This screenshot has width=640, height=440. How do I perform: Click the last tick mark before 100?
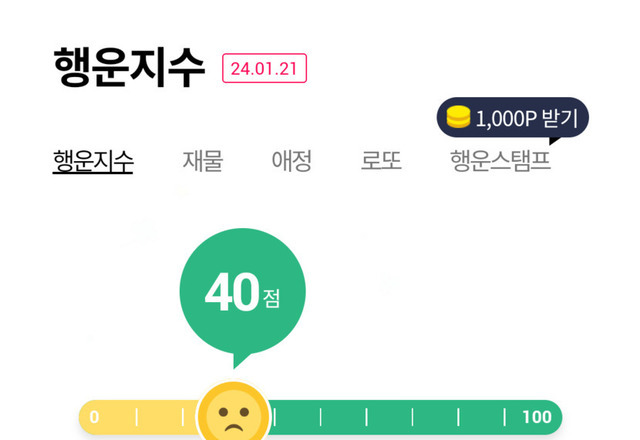[505, 417]
